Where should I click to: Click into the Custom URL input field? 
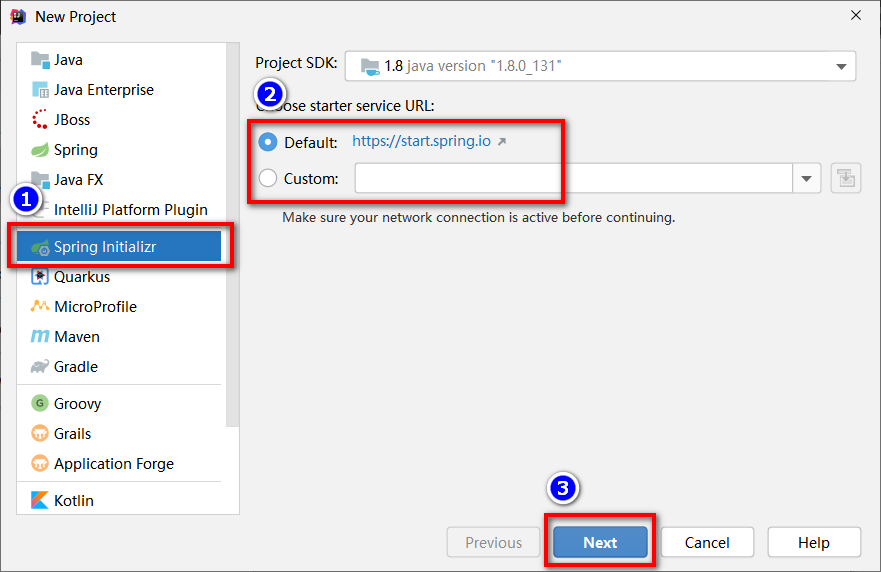tap(574, 179)
